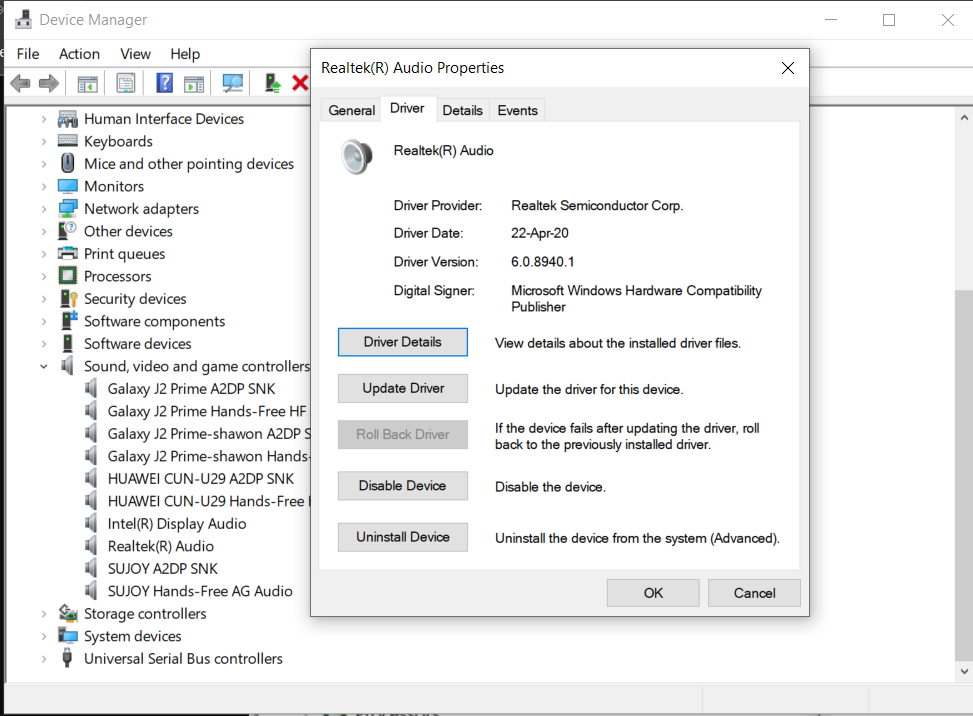Switch to the Details tab
The image size is (973, 716).
(x=462, y=110)
